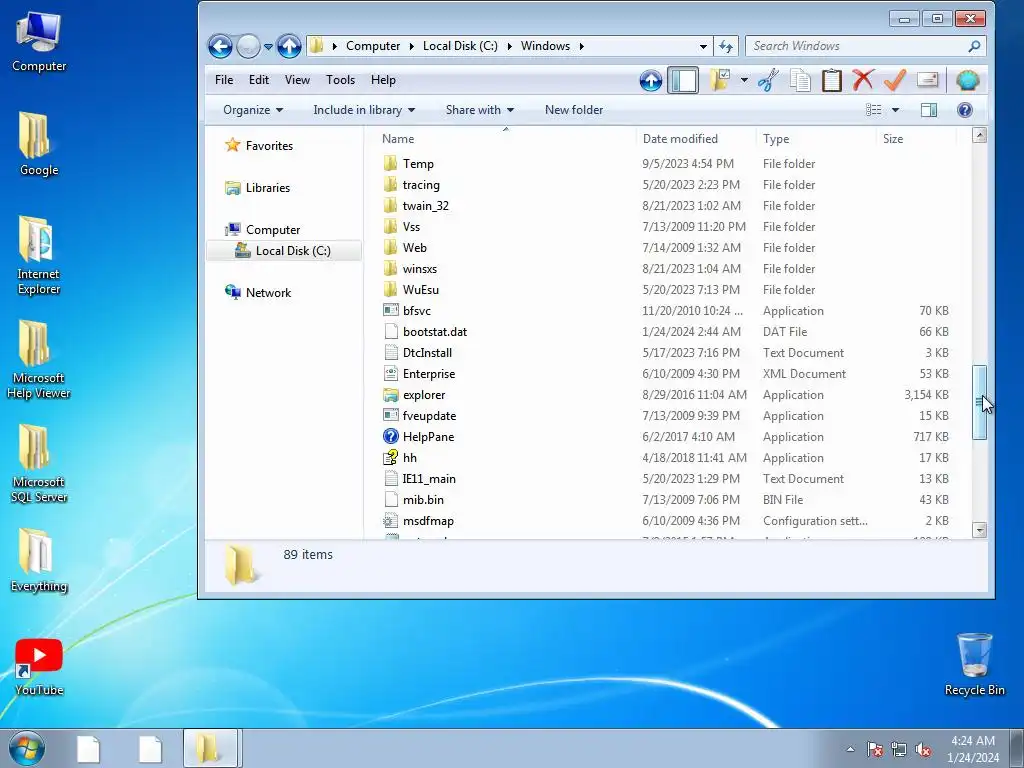Image resolution: width=1024 pixels, height=768 pixels.
Task: Open the Tools menu
Action: click(340, 80)
